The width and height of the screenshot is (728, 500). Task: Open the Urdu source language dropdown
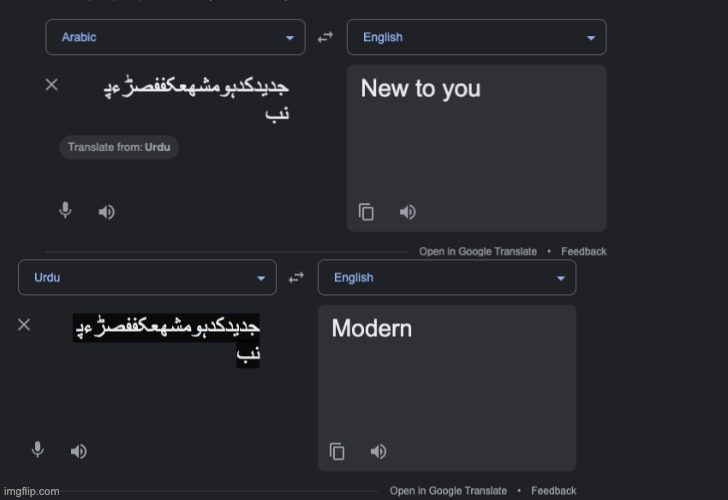(x=147, y=278)
